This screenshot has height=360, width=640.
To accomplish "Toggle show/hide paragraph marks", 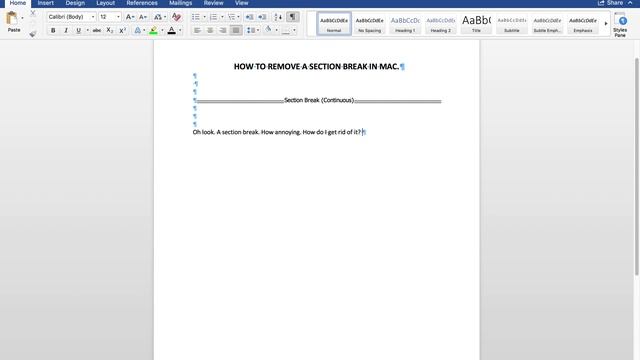I will pos(292,17).
